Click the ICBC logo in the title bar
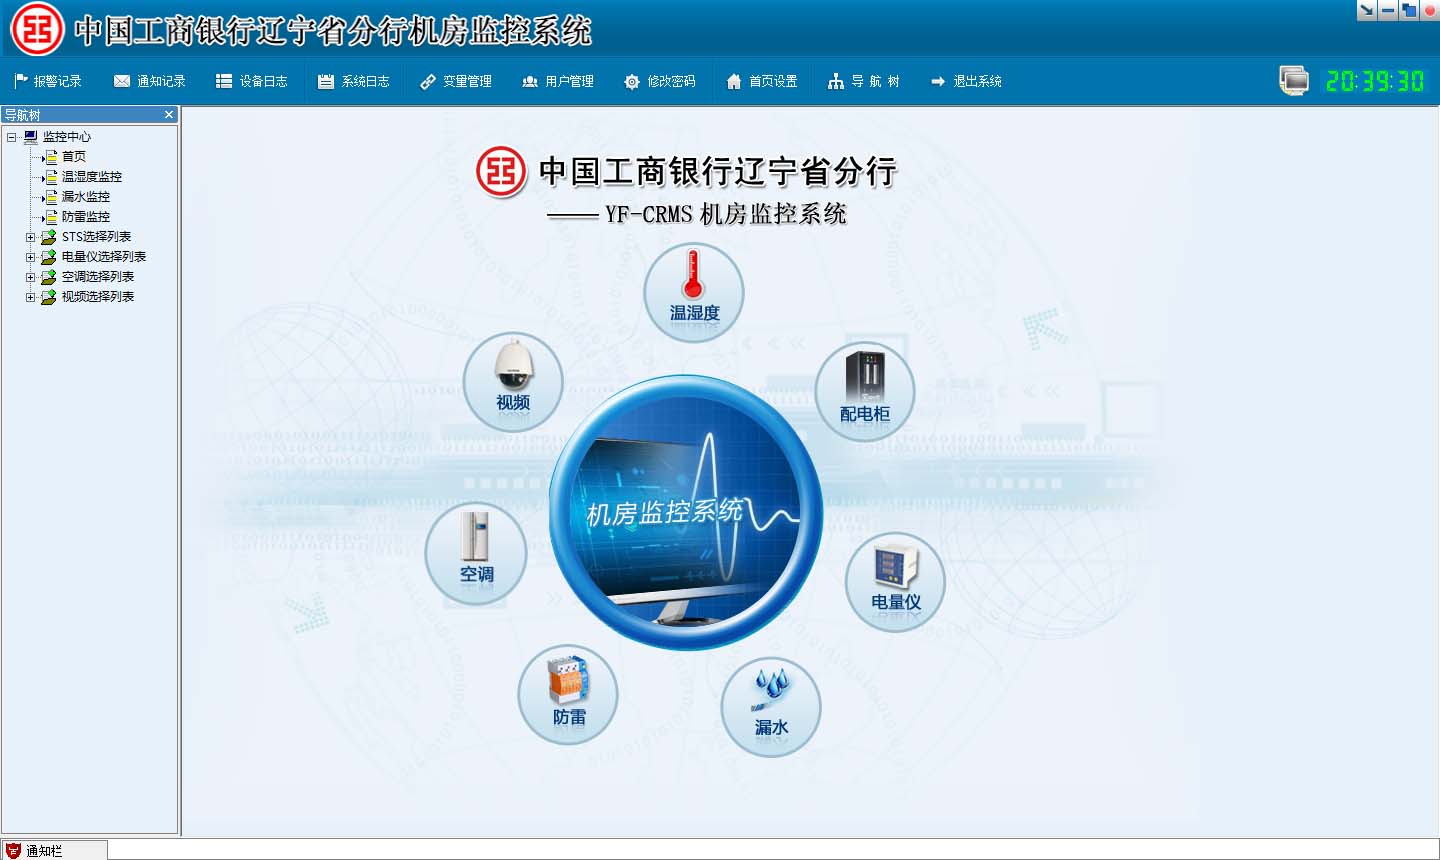1440x860 pixels. coord(37,29)
